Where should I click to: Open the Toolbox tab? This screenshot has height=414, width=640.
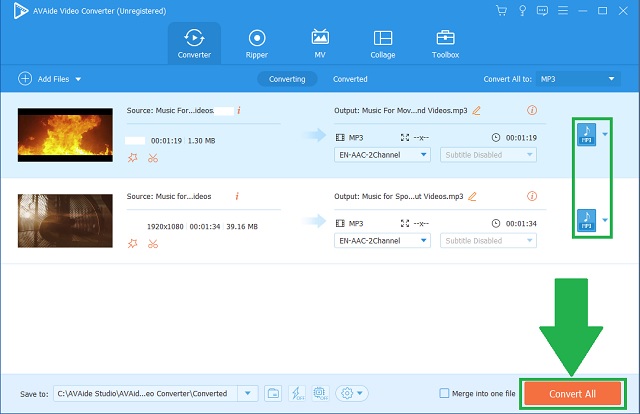click(x=445, y=43)
